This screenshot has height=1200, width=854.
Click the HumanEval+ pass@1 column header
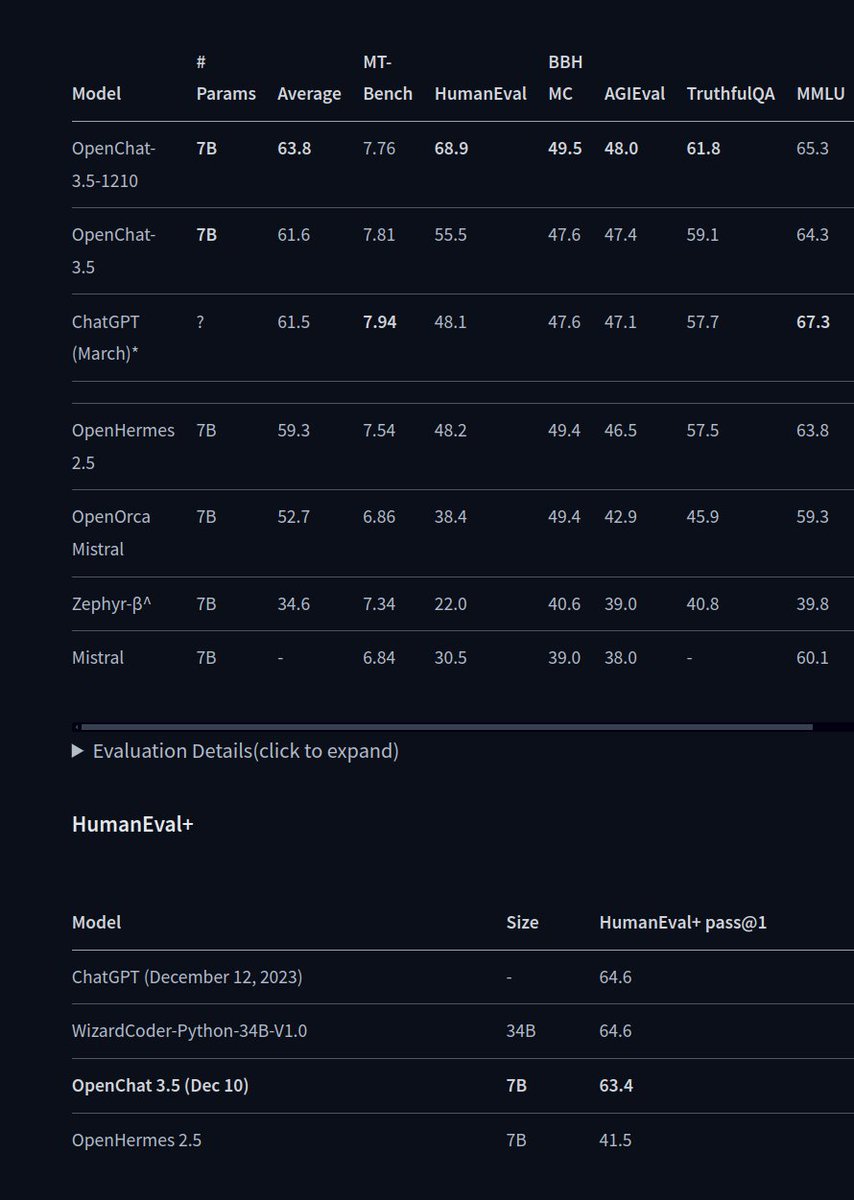pyautogui.click(x=683, y=923)
